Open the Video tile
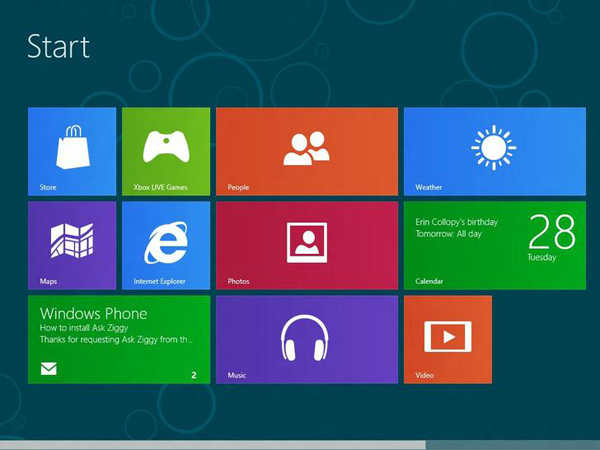 448,339
